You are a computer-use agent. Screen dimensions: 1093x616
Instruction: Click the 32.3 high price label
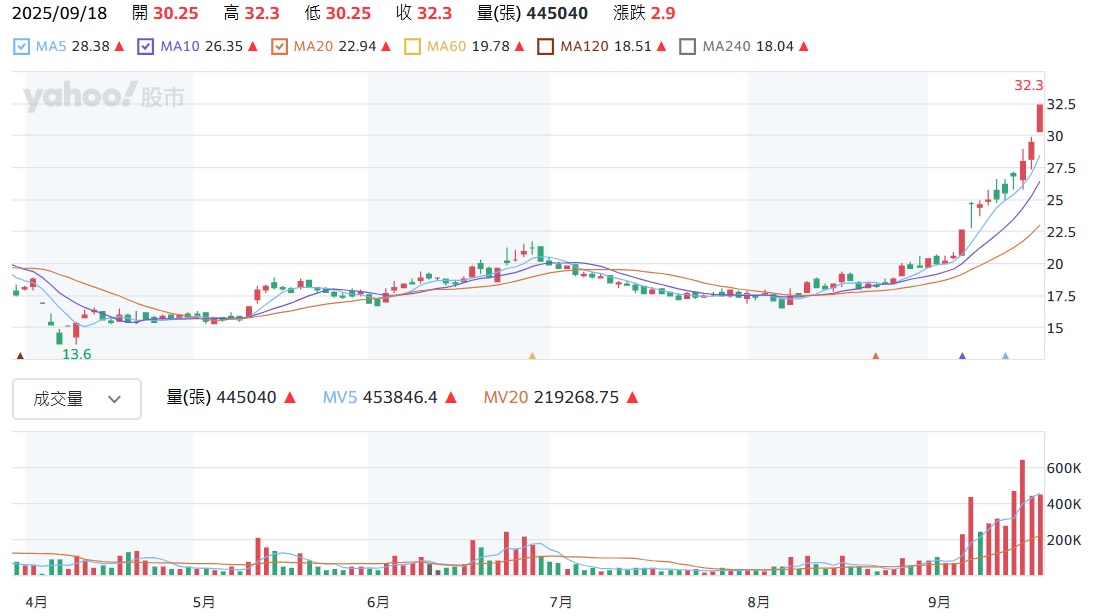pos(1028,86)
